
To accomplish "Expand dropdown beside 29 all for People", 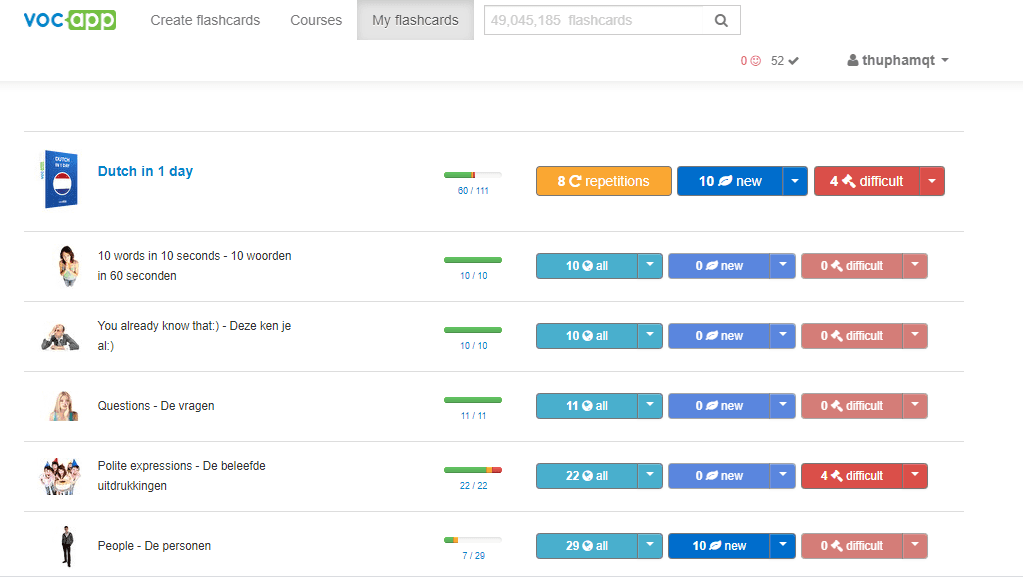I will [x=649, y=546].
